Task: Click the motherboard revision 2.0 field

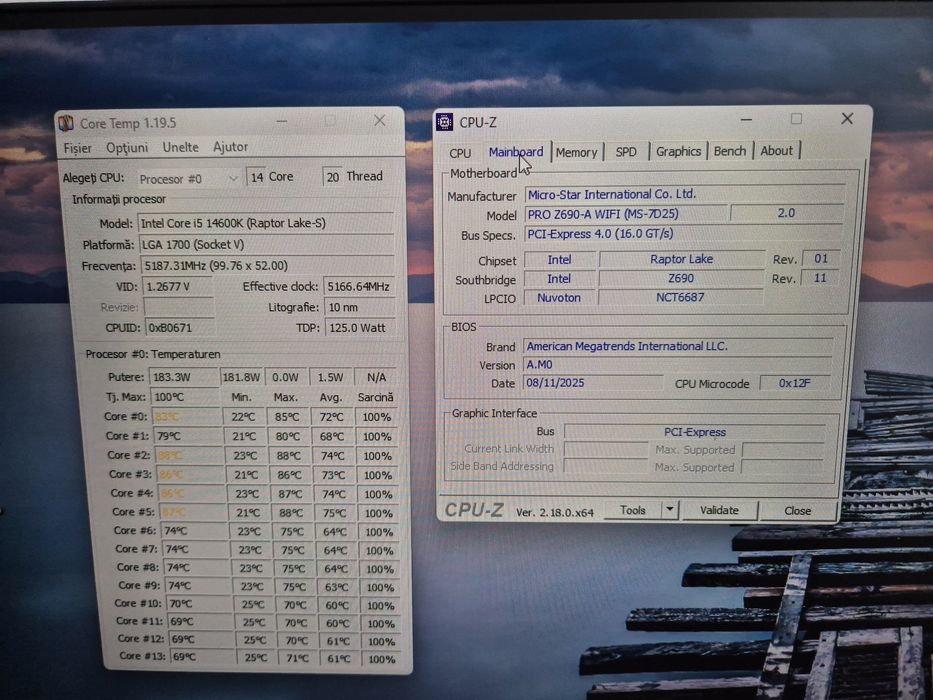Action: click(787, 213)
